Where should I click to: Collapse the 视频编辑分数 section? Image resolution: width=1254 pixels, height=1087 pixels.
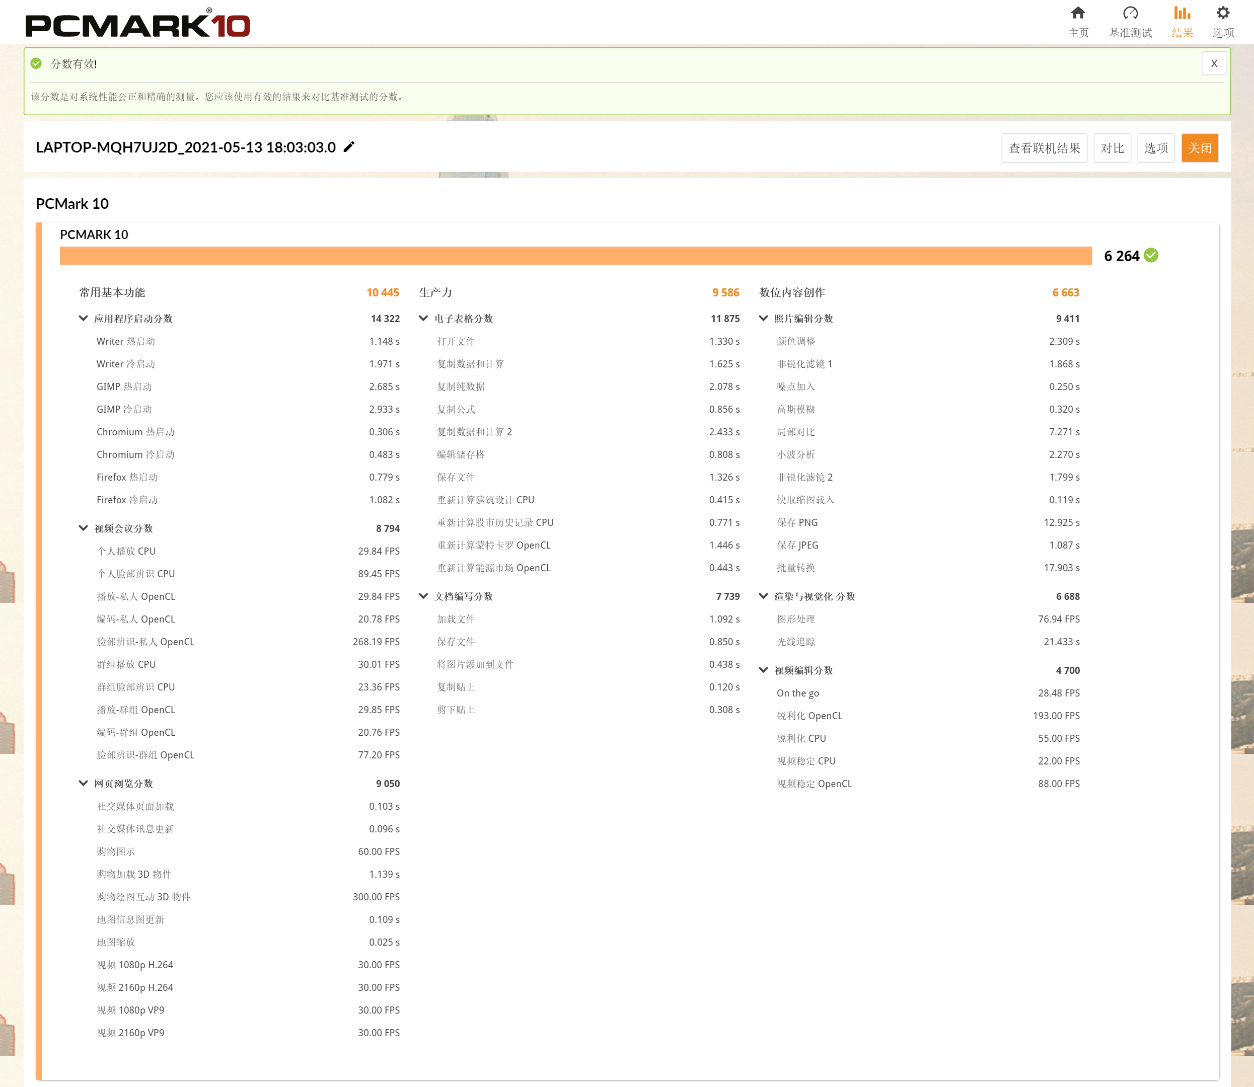pos(763,671)
